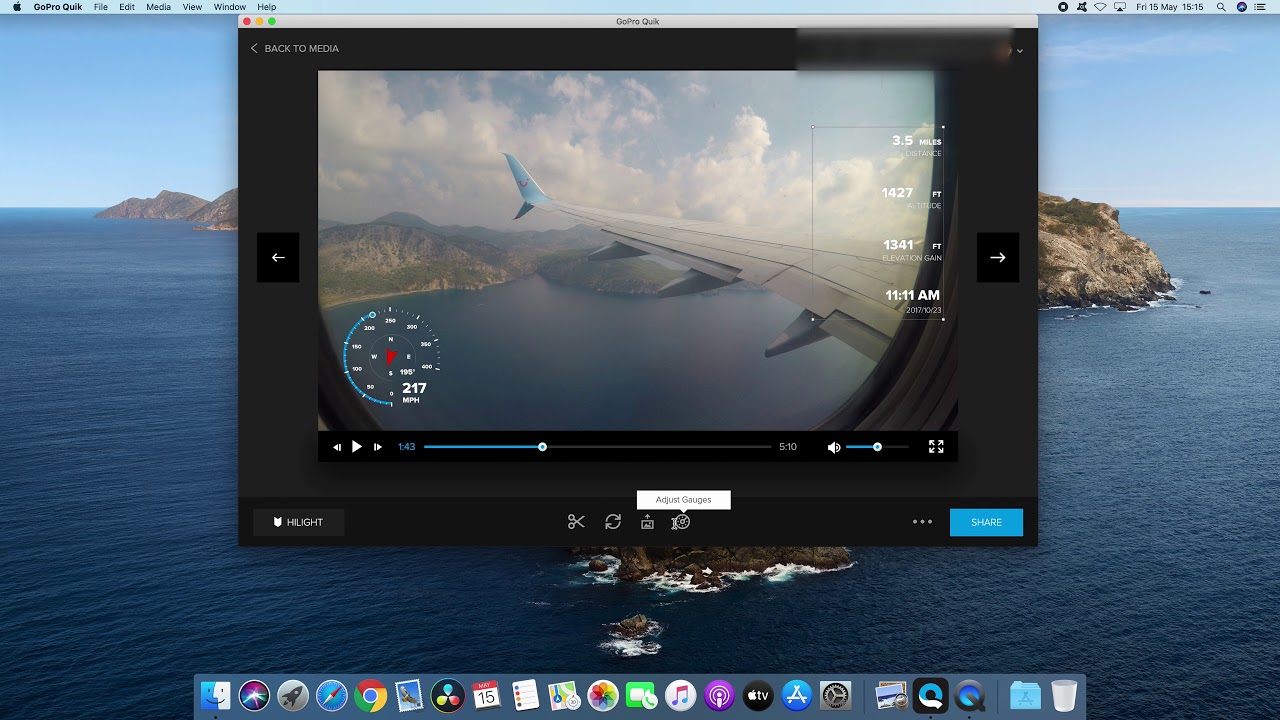Open Adjust Gauges tool
This screenshot has width=1280, height=720.
pyautogui.click(x=681, y=522)
